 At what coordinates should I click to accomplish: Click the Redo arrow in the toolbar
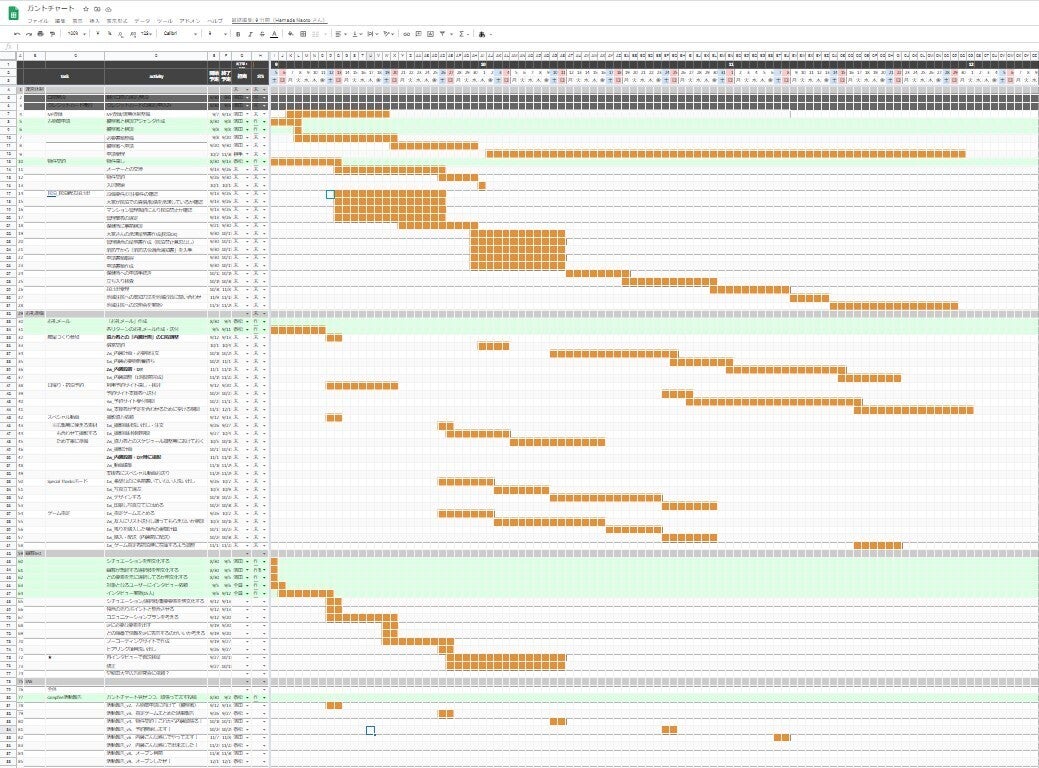29,33
